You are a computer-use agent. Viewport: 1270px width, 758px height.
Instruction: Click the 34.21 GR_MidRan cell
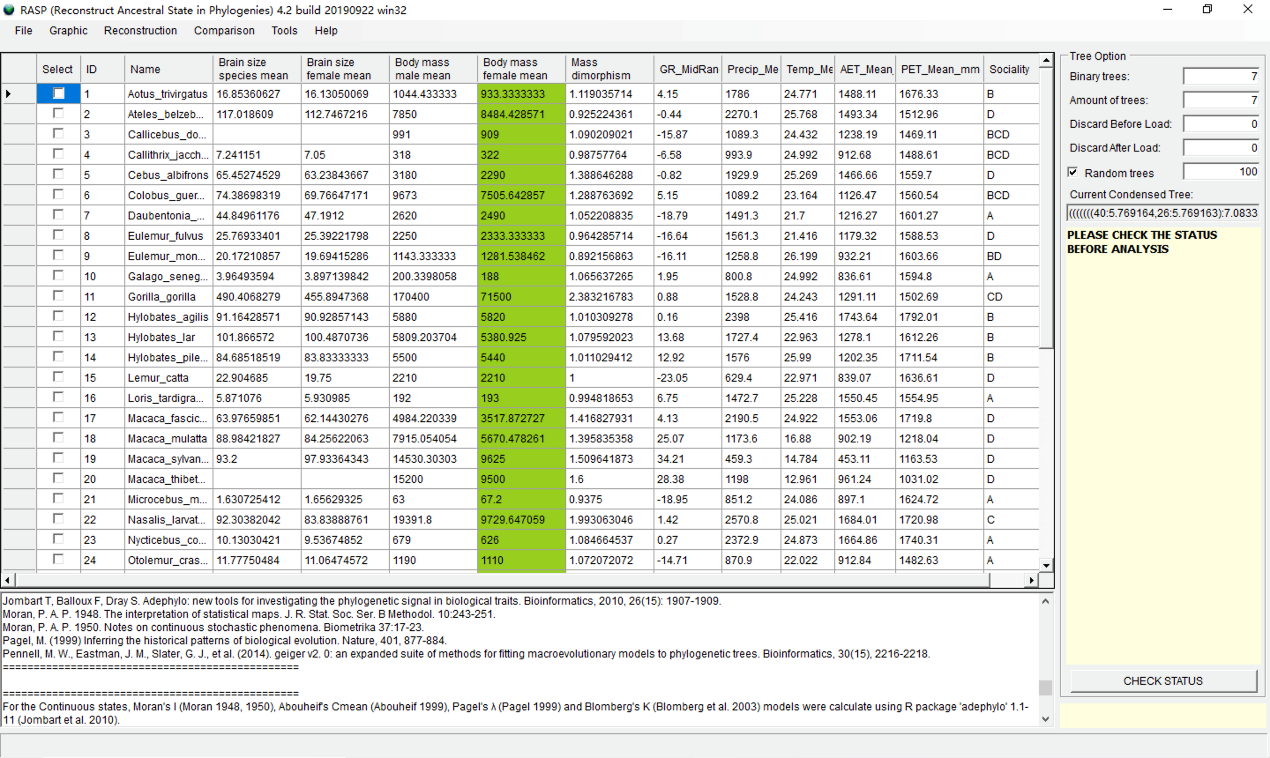688,458
